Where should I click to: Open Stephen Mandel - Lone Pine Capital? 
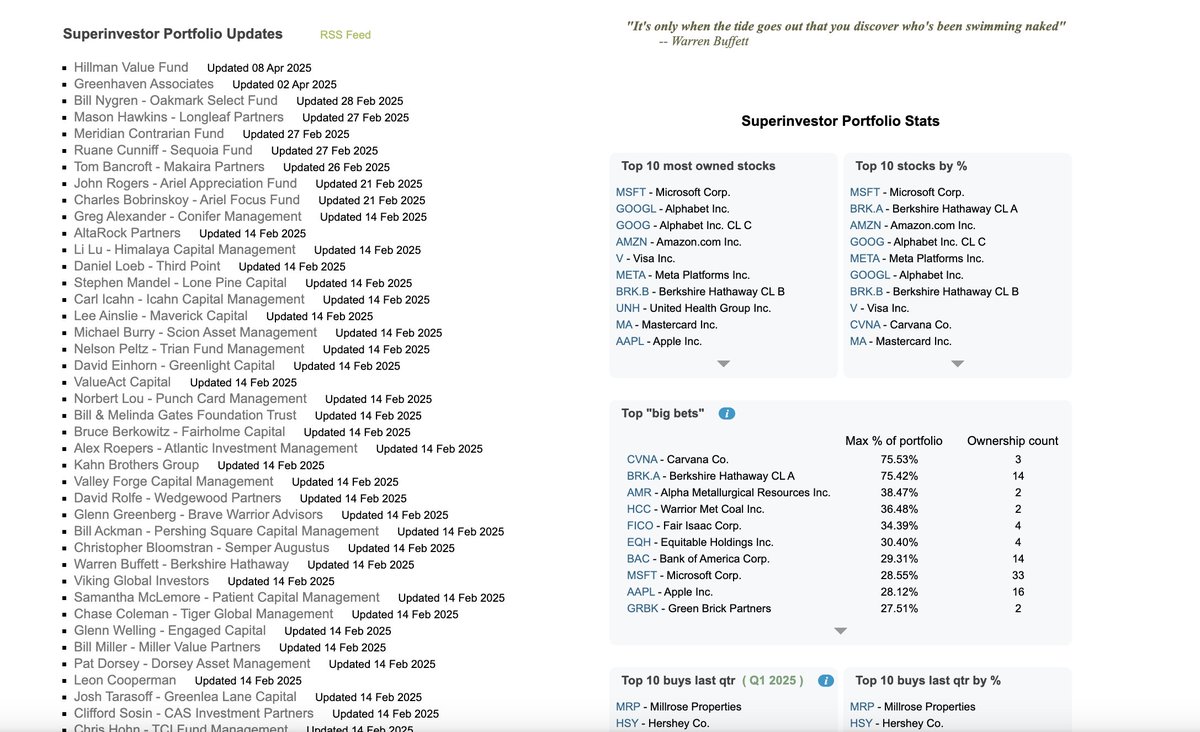180,282
